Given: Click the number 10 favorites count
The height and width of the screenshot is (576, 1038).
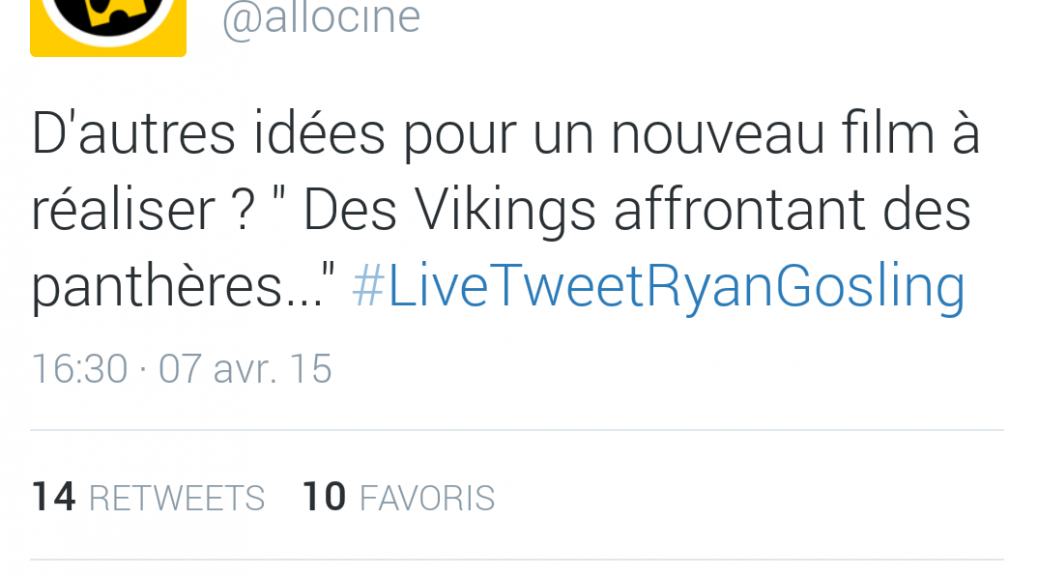Looking at the screenshot, I should (324, 497).
